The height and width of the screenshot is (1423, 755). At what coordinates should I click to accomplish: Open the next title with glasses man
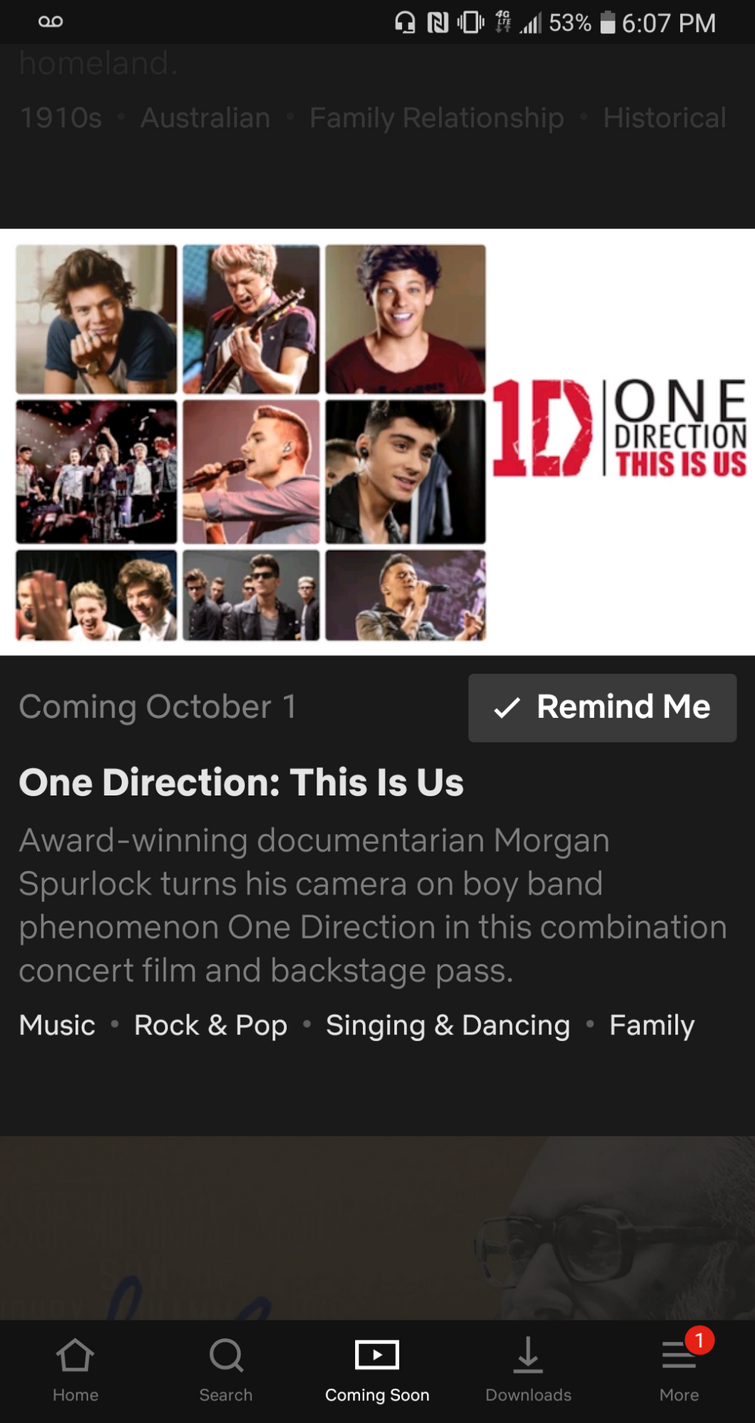377,1228
